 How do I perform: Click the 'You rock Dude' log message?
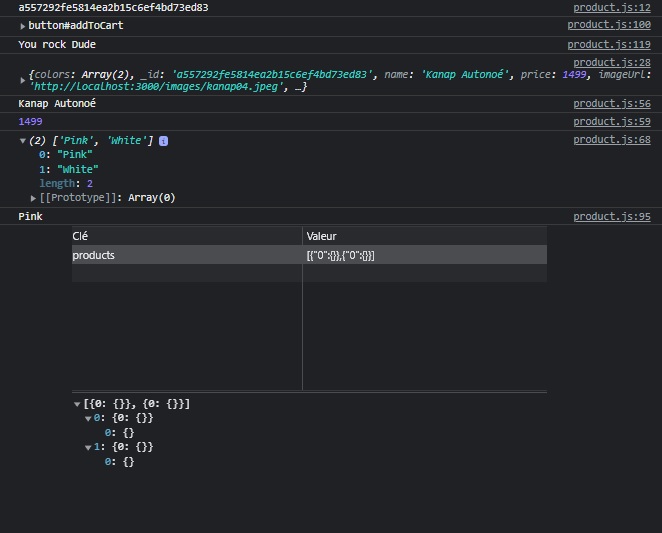tap(57, 44)
